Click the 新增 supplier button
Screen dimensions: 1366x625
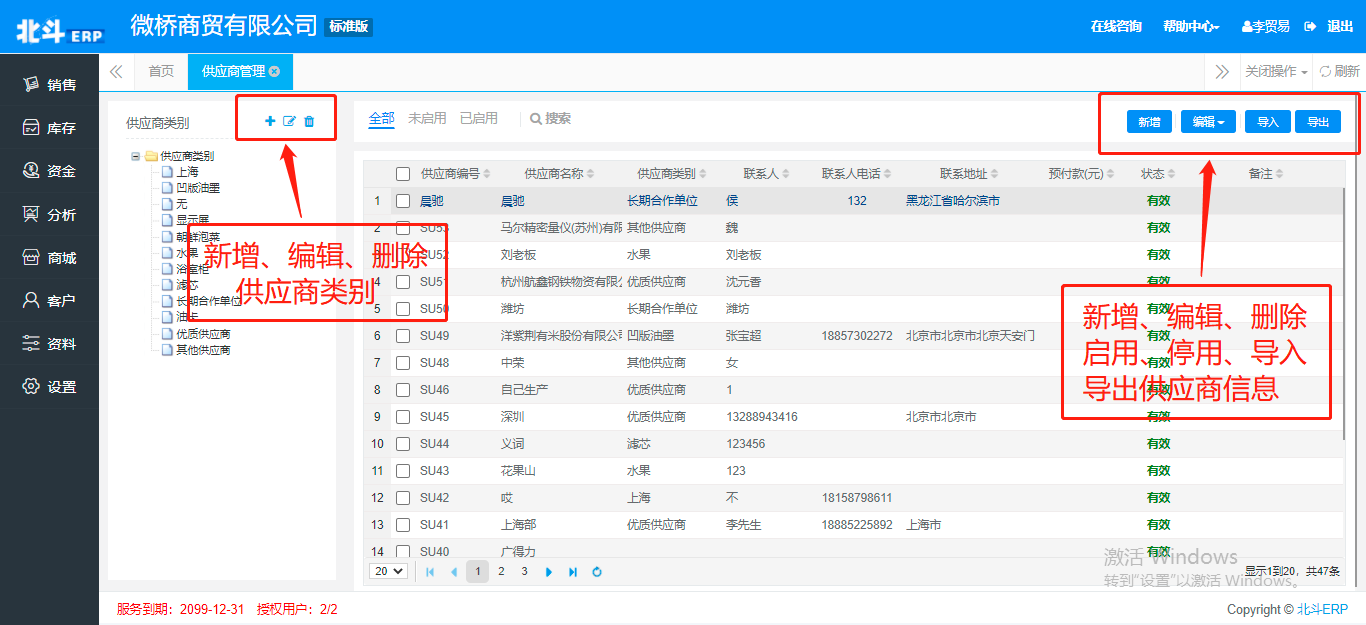tap(1150, 122)
